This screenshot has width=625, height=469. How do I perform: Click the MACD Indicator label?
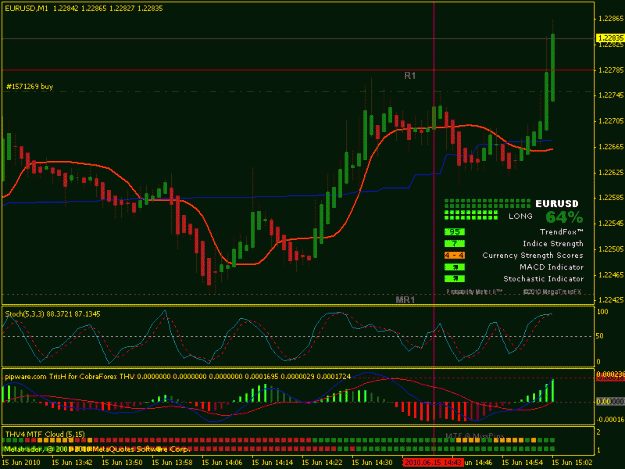(x=551, y=267)
